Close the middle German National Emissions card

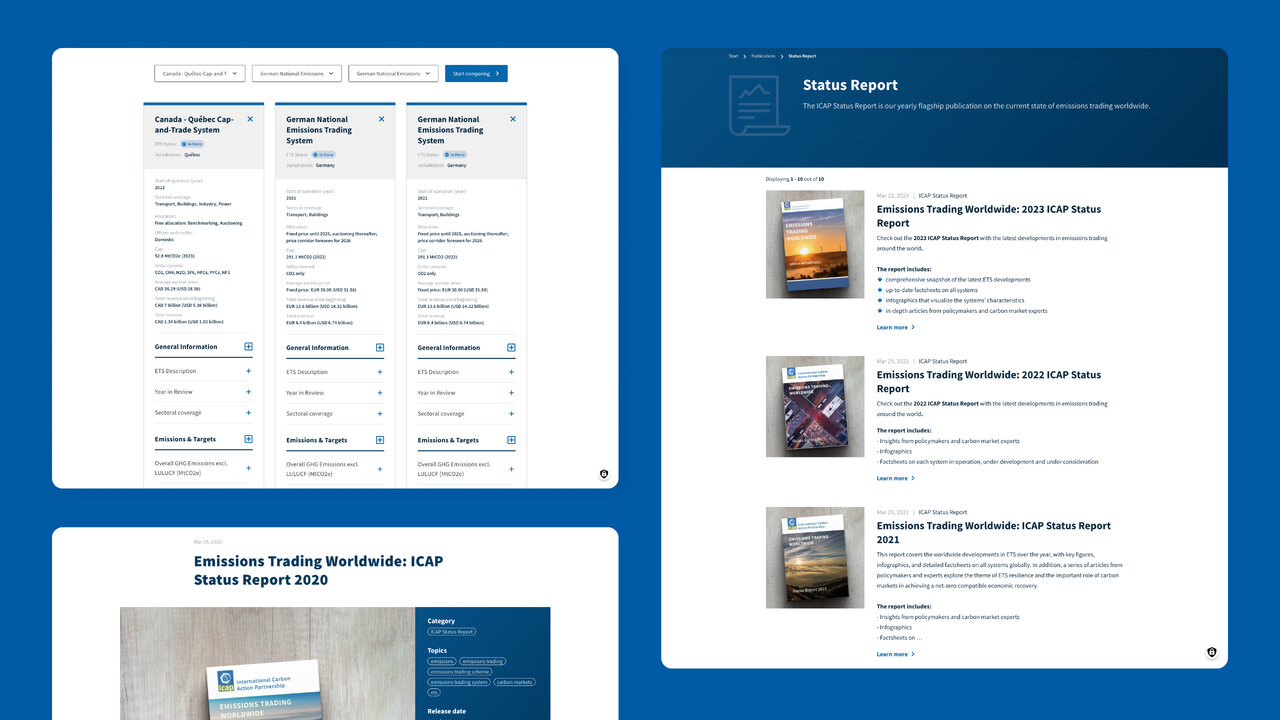click(381, 119)
